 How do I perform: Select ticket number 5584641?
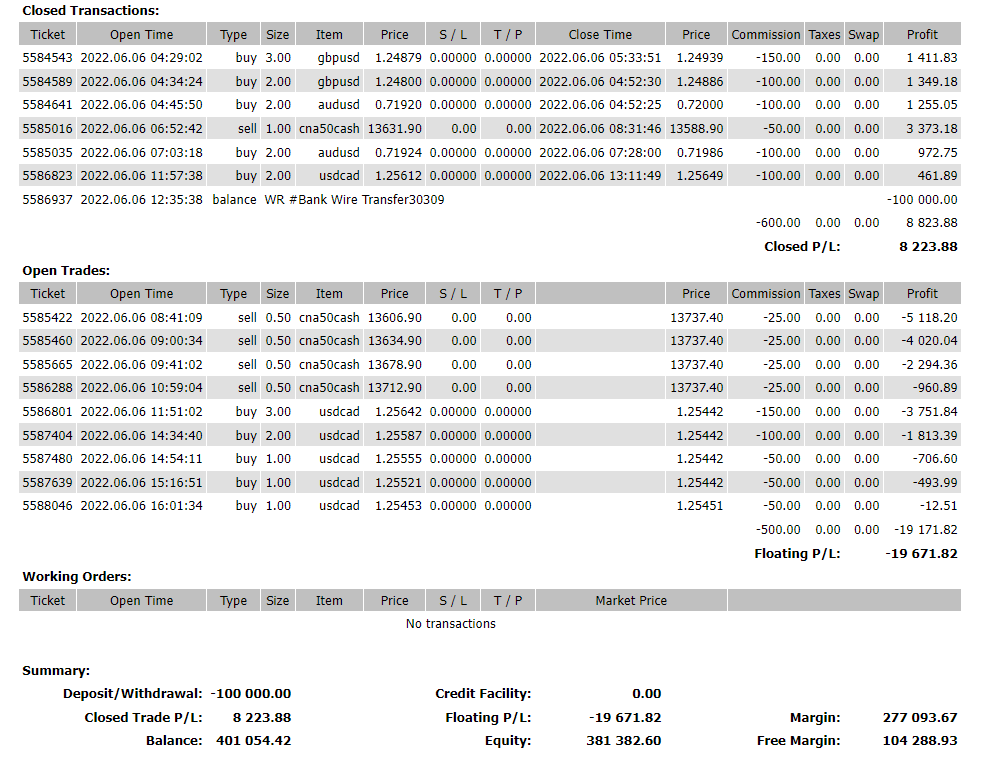click(x=47, y=105)
